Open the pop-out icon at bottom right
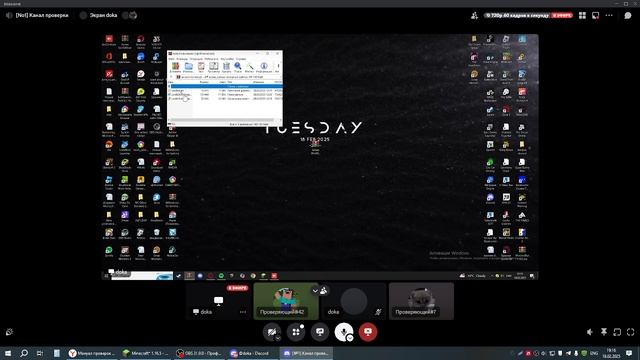Image resolution: width=640 pixels, height=360 pixels. [x=617, y=332]
